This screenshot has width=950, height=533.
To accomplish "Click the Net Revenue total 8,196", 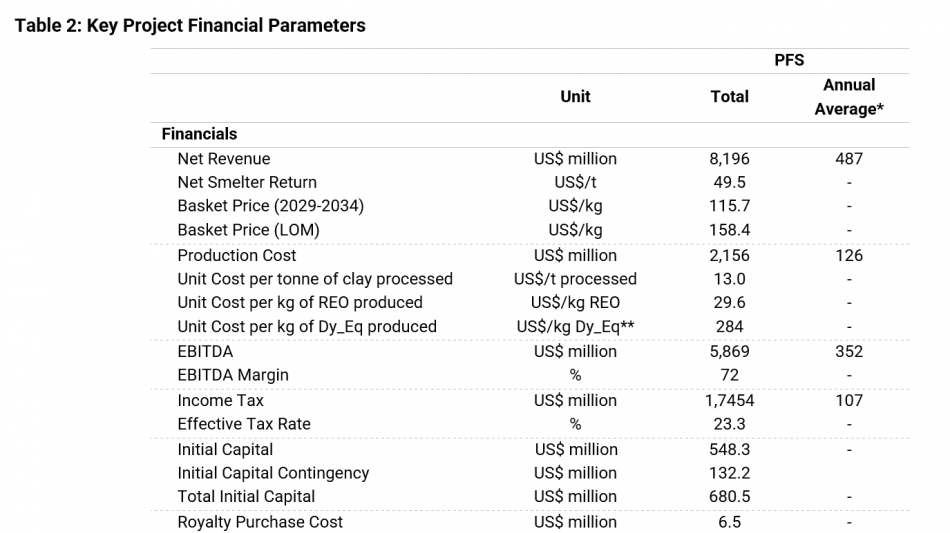I will (729, 159).
